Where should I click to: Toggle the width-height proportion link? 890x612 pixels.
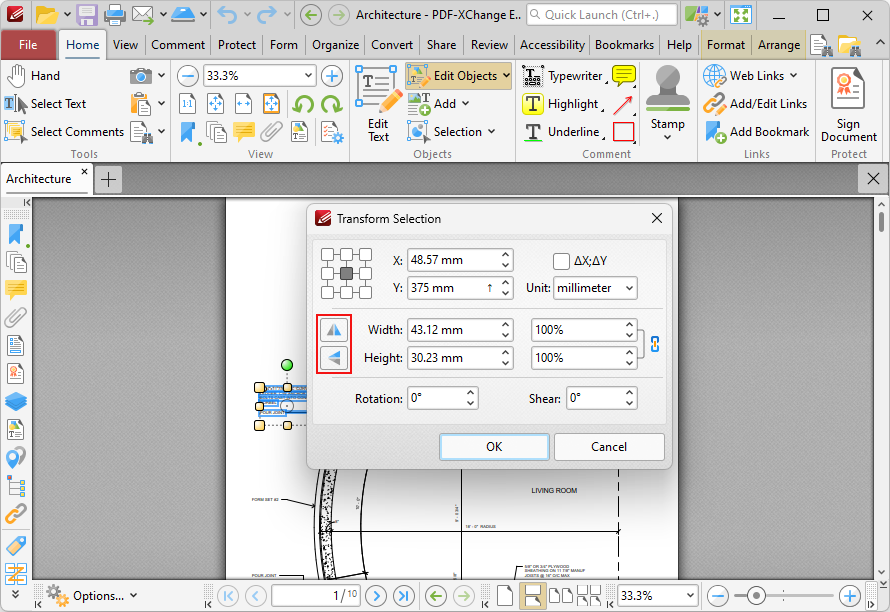[x=654, y=344]
